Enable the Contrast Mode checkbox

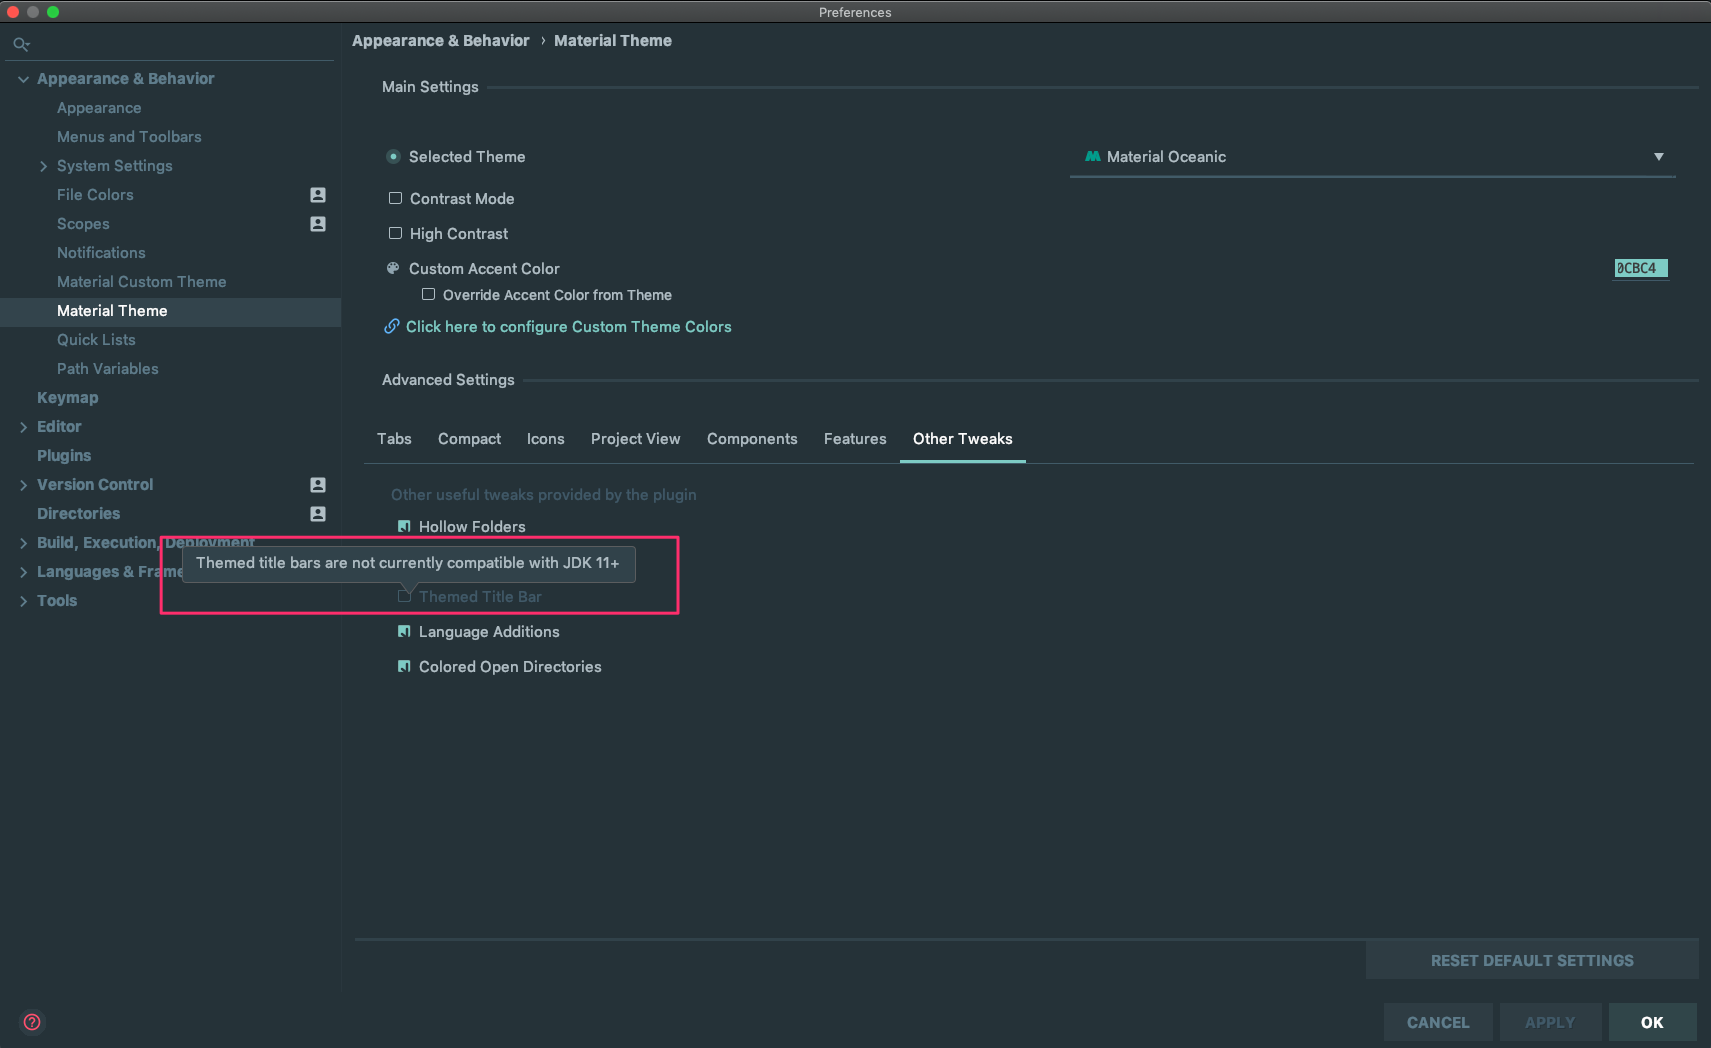click(395, 198)
